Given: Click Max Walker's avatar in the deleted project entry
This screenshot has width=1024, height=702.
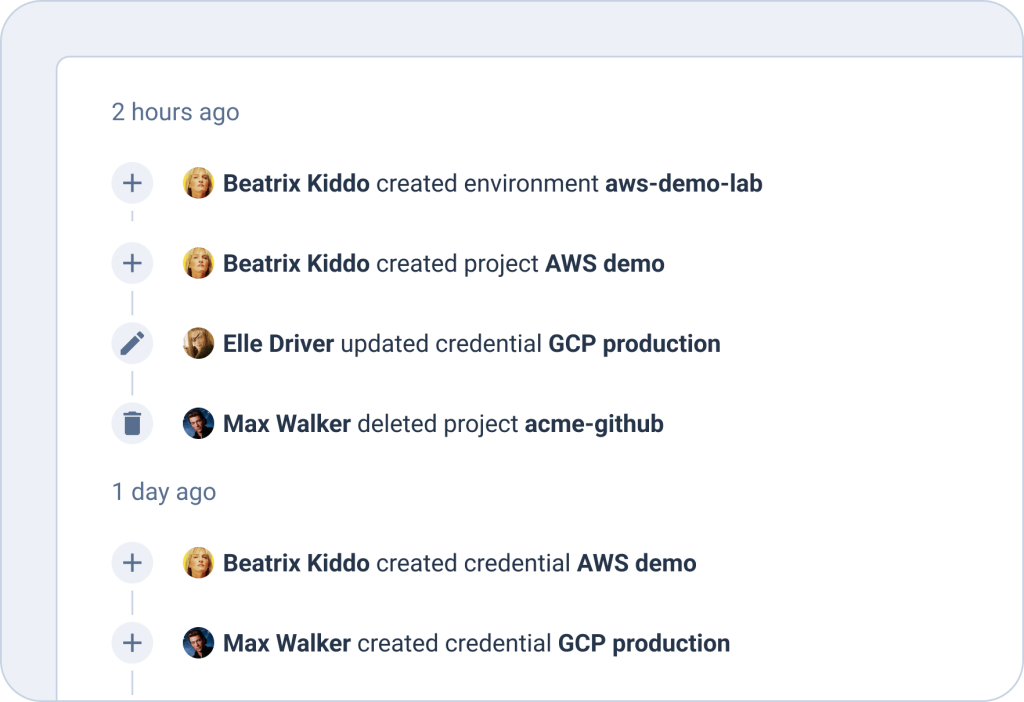Looking at the screenshot, I should coord(198,424).
